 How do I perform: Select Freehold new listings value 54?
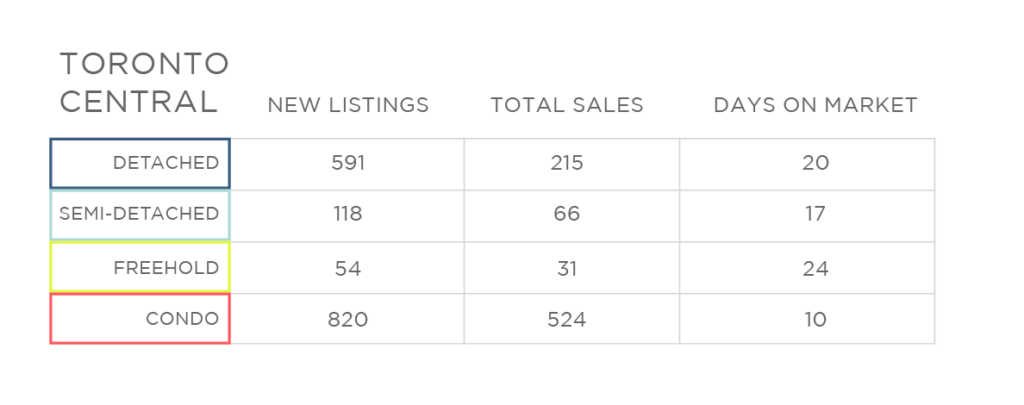[347, 268]
